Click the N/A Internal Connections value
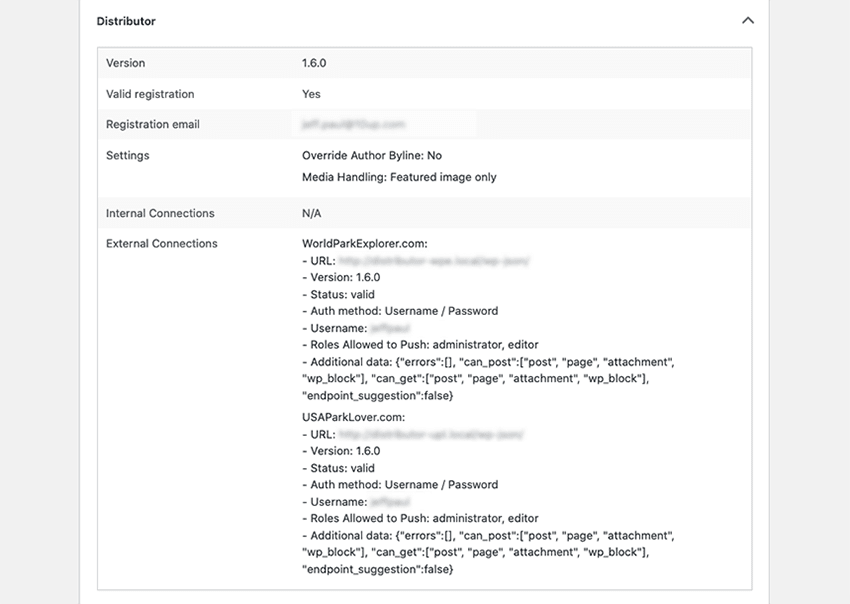The image size is (850, 604). pyautogui.click(x=311, y=213)
